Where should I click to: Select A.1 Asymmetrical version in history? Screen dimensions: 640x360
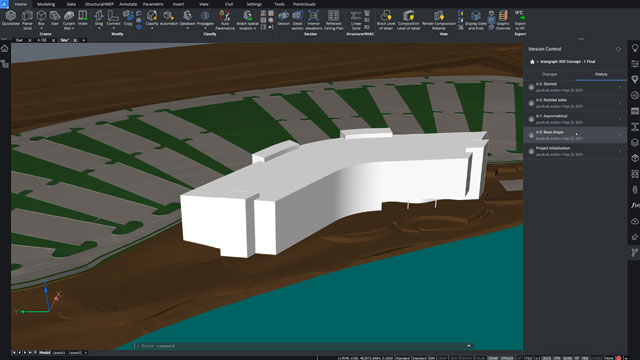pos(575,119)
